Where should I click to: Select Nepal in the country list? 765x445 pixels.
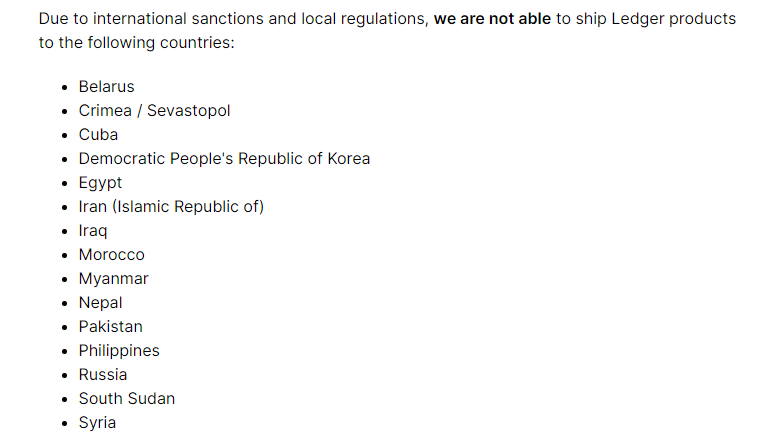pos(100,303)
